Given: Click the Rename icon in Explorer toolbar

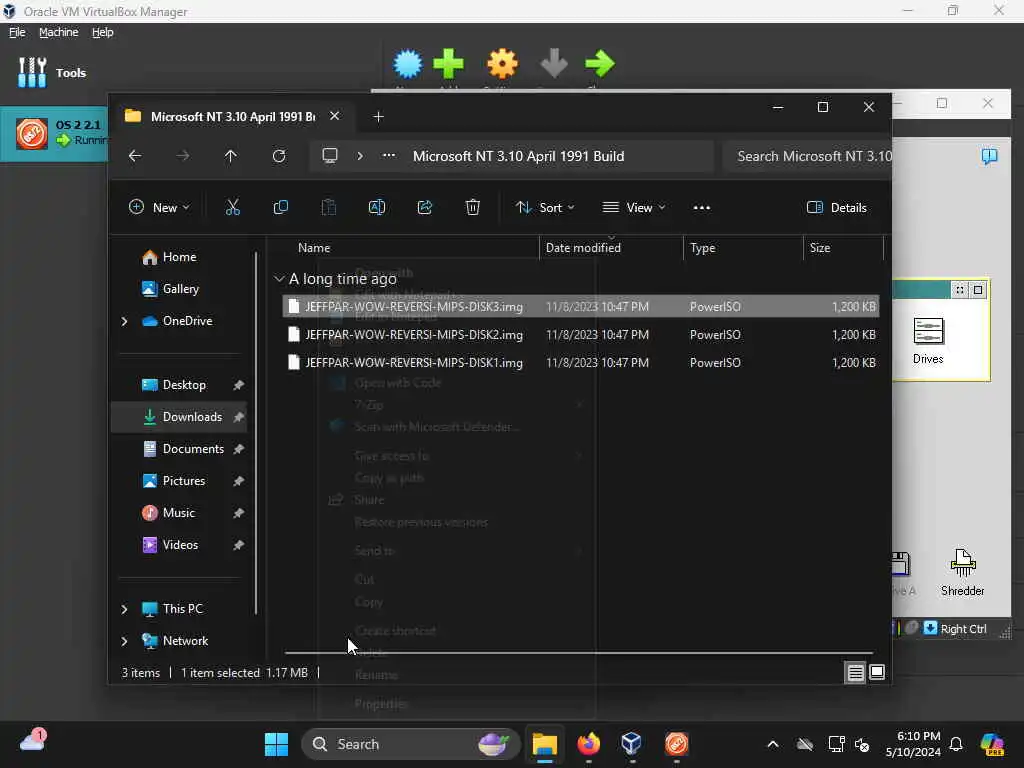Looking at the screenshot, I should (x=377, y=208).
